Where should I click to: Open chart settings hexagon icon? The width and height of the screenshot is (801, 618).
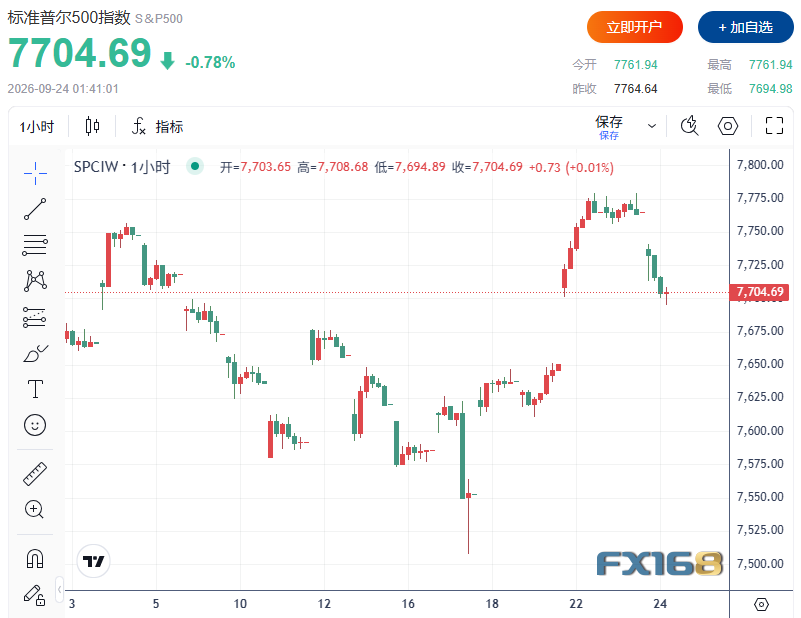[x=728, y=126]
